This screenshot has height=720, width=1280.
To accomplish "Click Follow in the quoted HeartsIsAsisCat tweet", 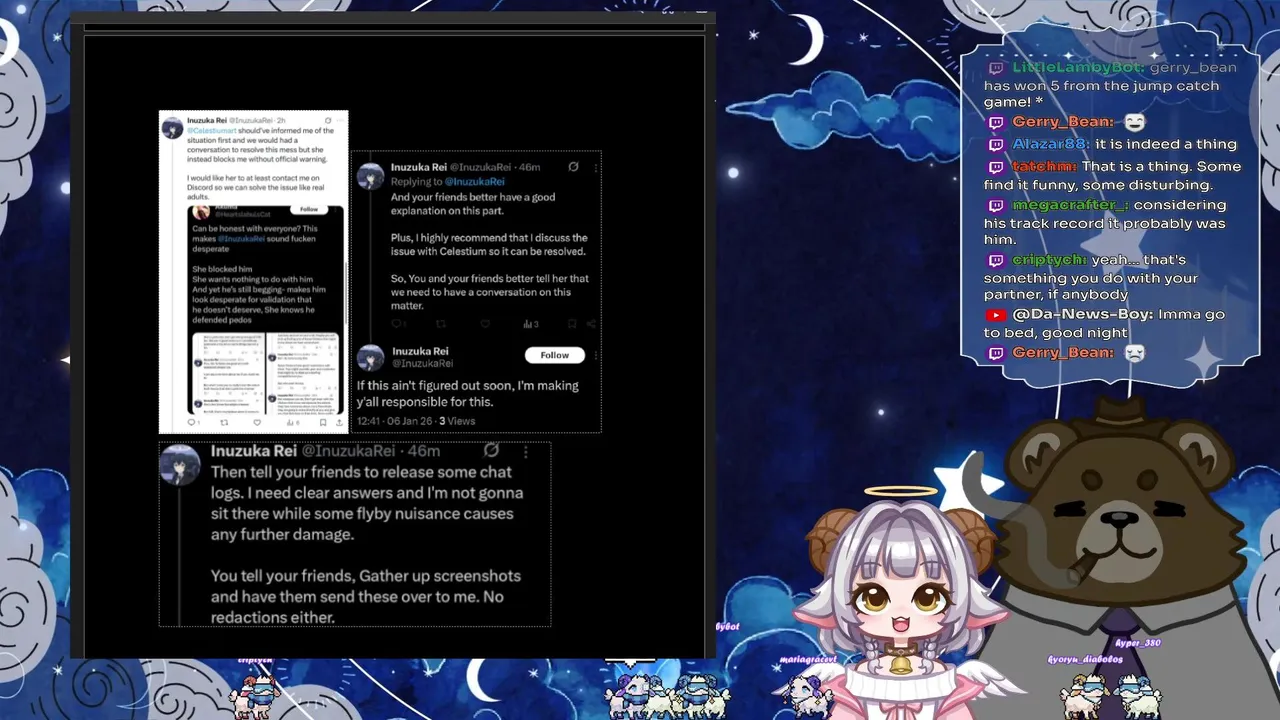I will 309,209.
